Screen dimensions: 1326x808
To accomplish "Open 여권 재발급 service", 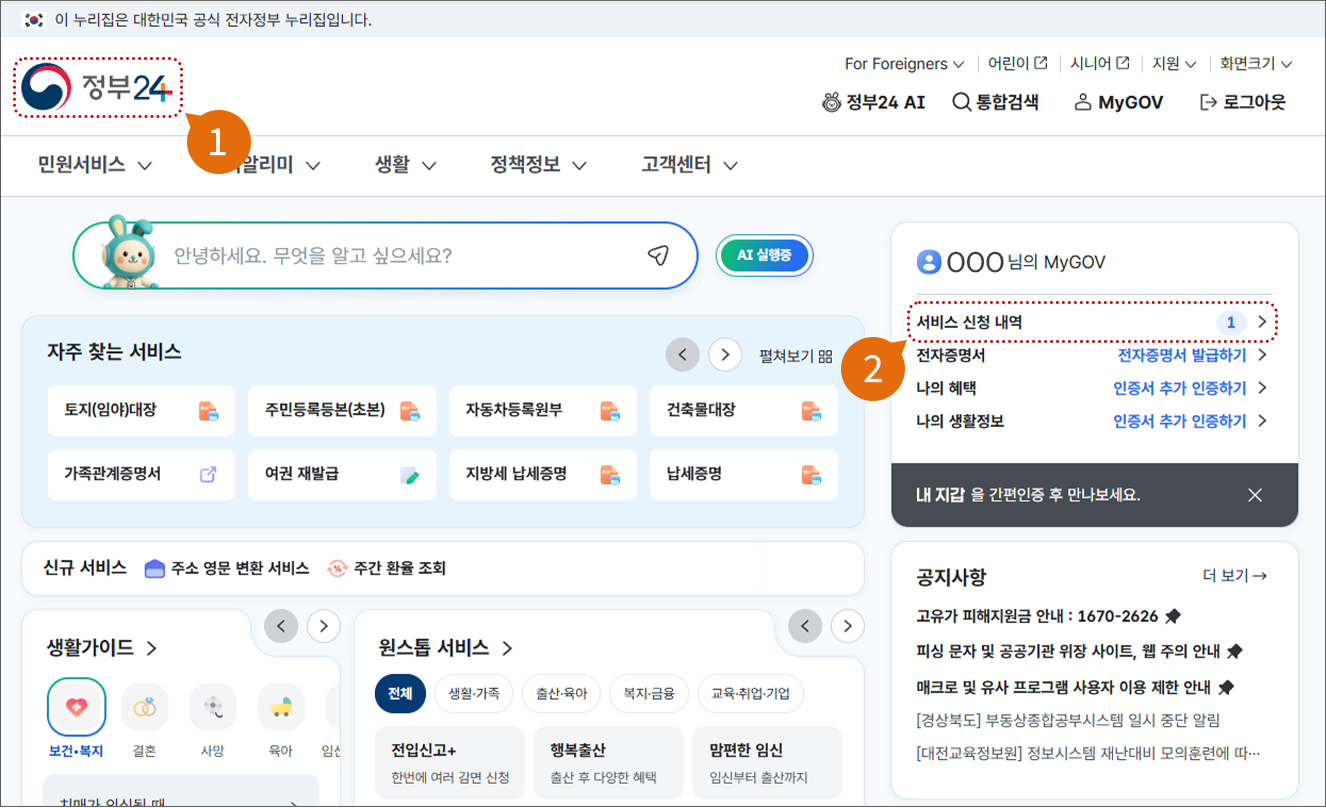I will [342, 474].
